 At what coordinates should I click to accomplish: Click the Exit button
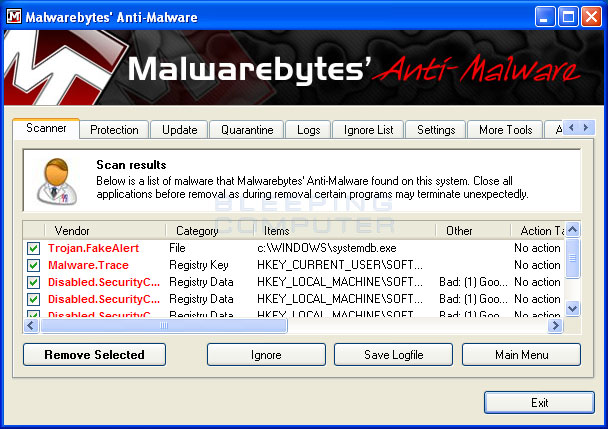click(539, 403)
